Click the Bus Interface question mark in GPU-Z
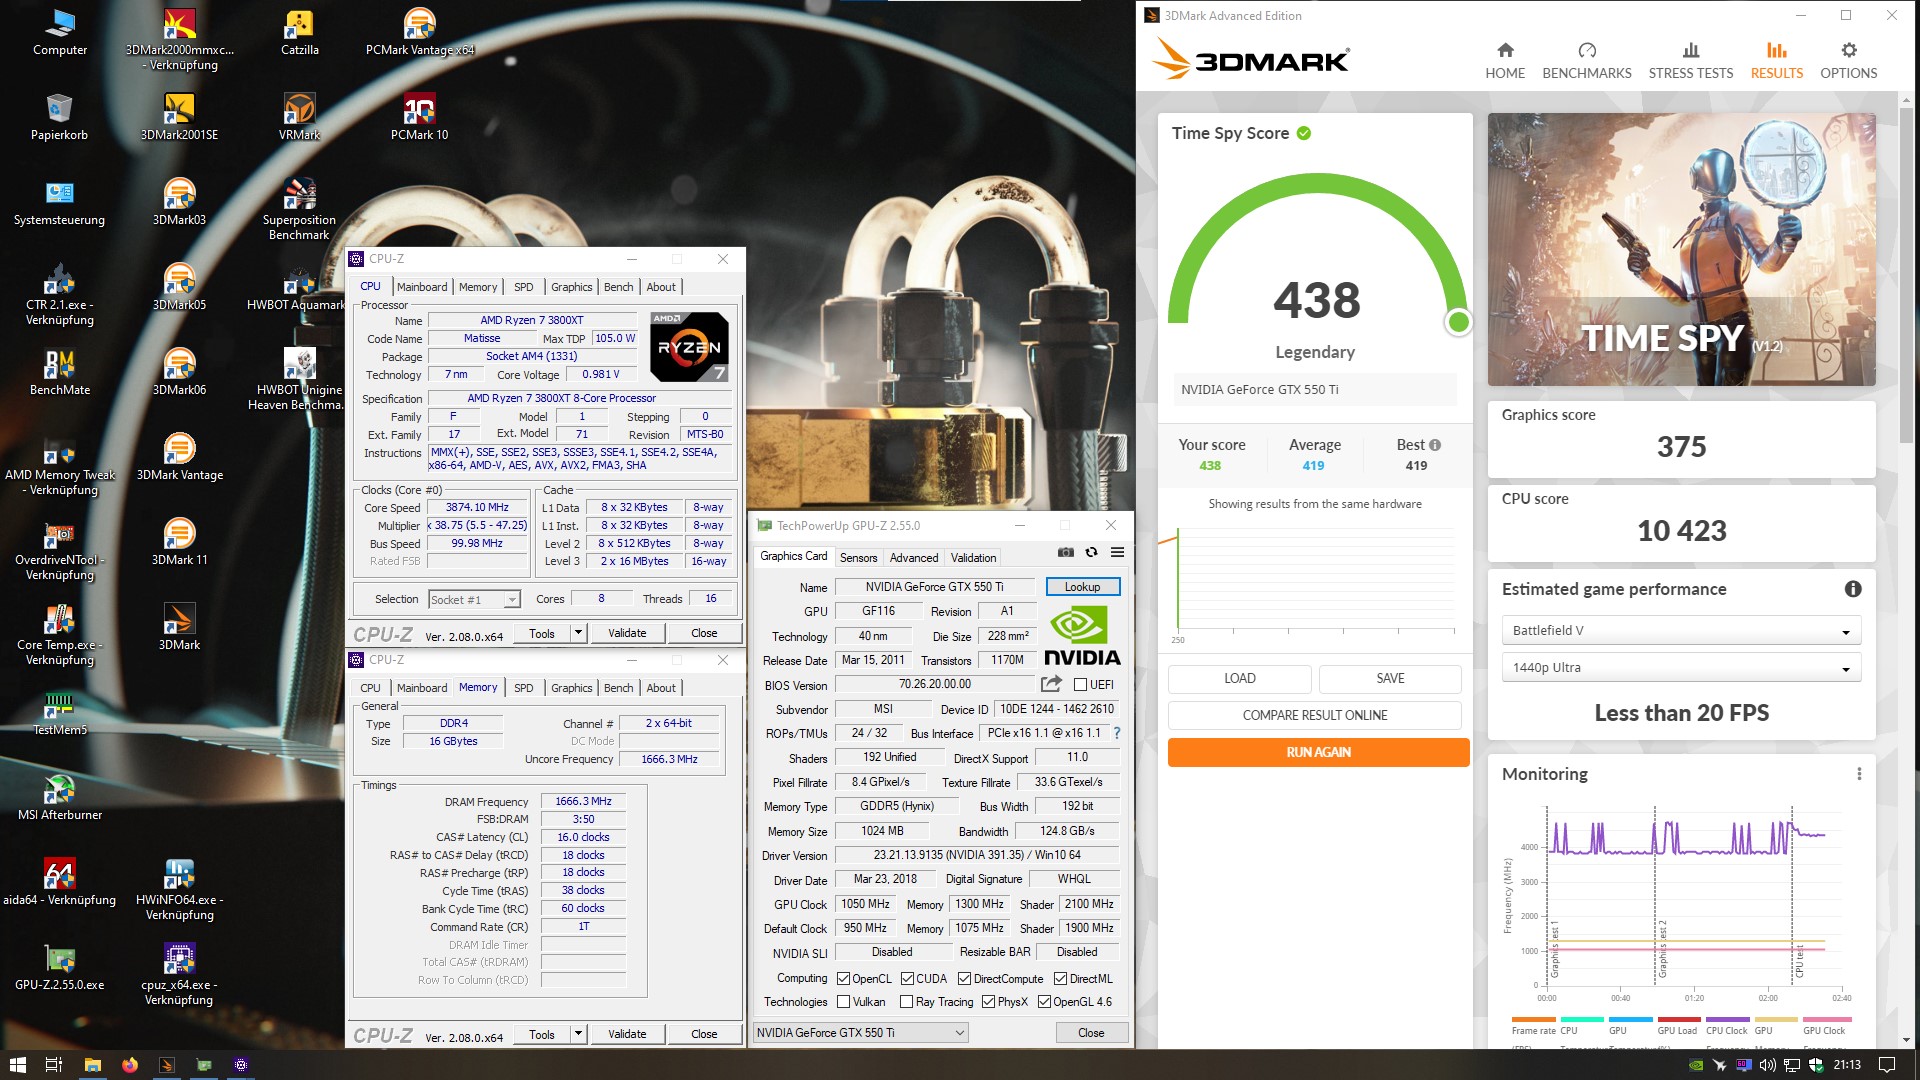Screen dimensions: 1920x1080 tap(1117, 733)
